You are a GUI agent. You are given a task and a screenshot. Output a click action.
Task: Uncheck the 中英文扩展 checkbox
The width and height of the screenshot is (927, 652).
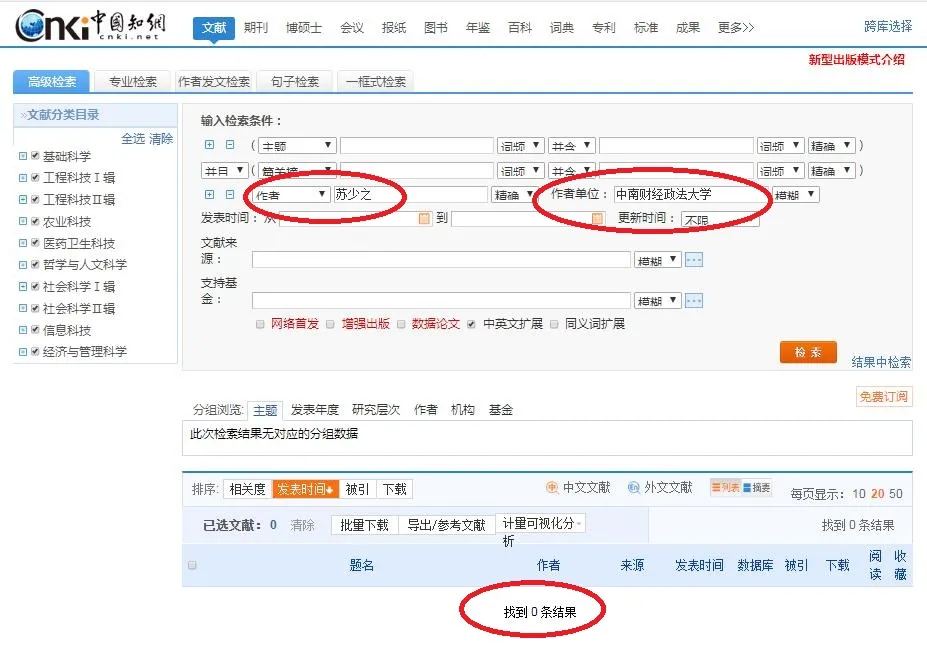click(x=472, y=324)
